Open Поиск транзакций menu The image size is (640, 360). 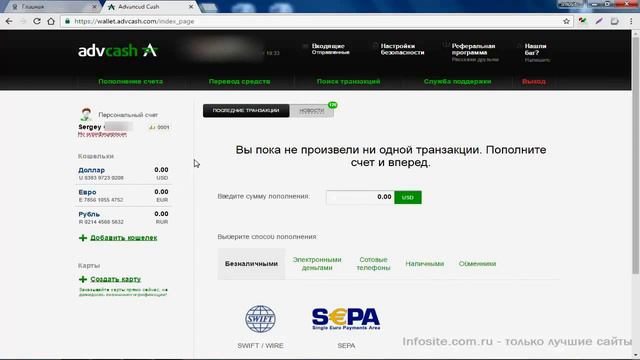(x=349, y=82)
